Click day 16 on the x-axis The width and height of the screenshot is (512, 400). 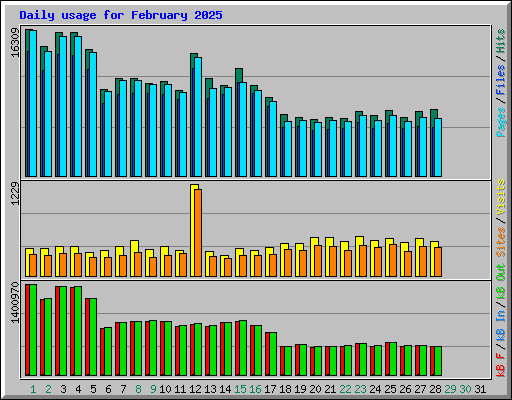255,389
